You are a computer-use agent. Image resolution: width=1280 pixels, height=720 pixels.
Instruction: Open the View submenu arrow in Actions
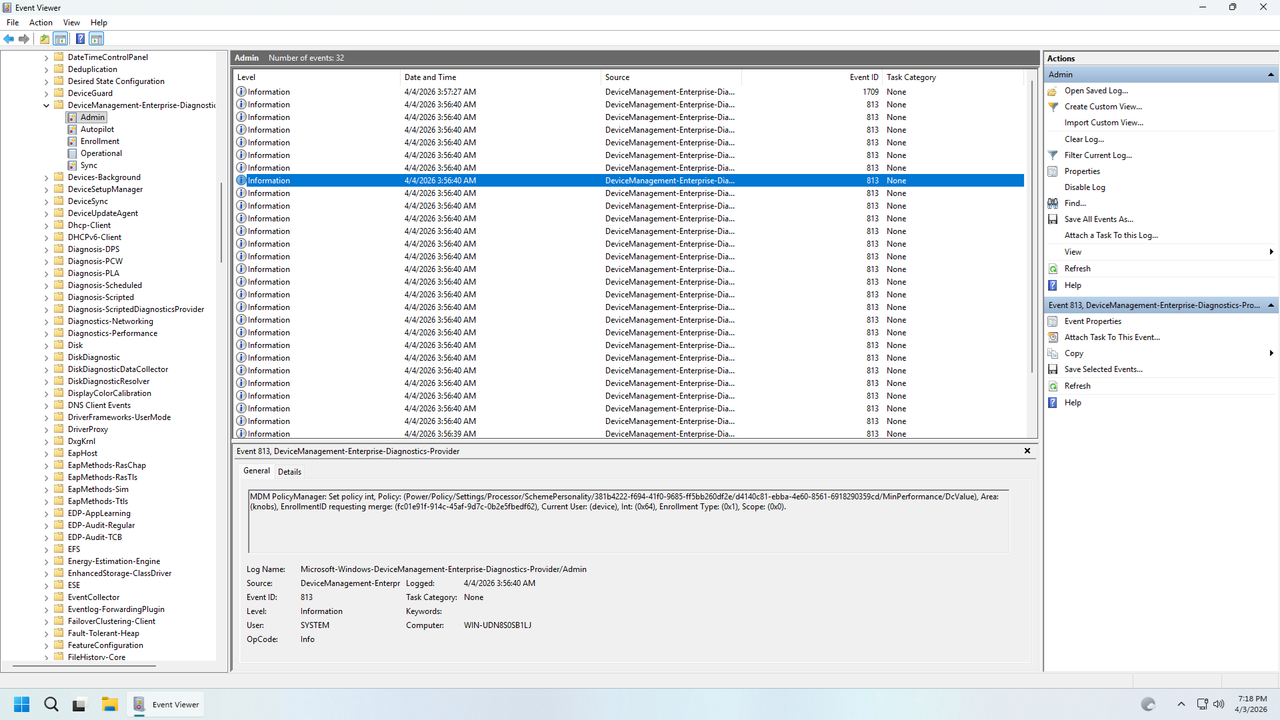1271,252
